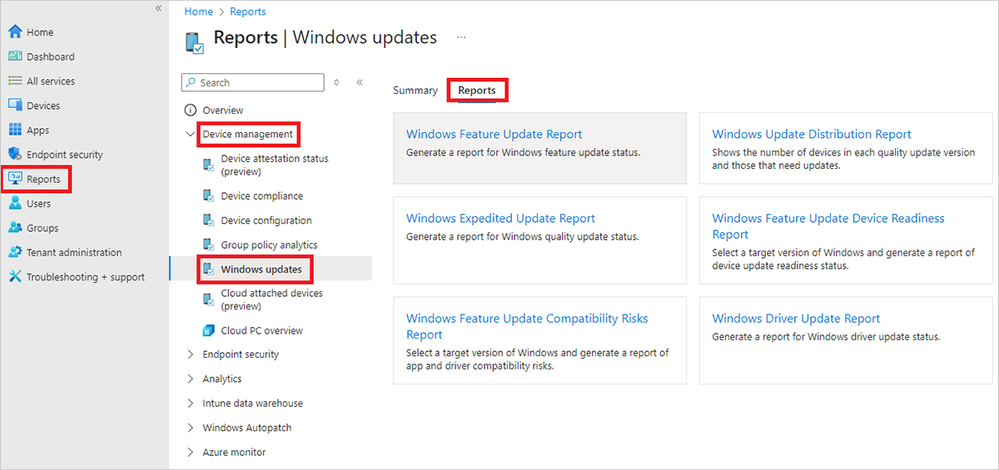Select Cloud PC overview item
This screenshot has height=470, width=999.
262,331
